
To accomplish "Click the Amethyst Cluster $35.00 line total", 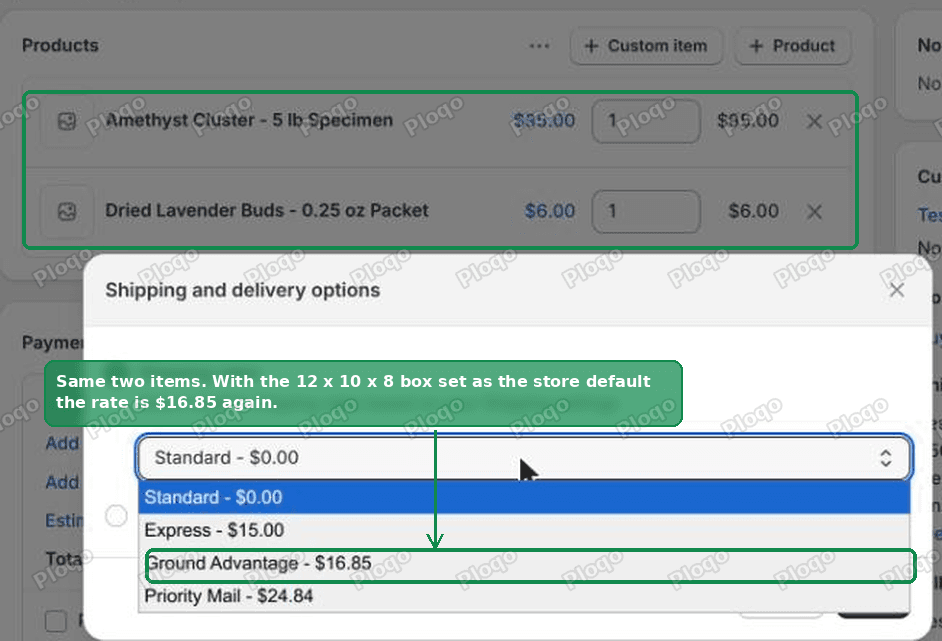I will [x=748, y=120].
